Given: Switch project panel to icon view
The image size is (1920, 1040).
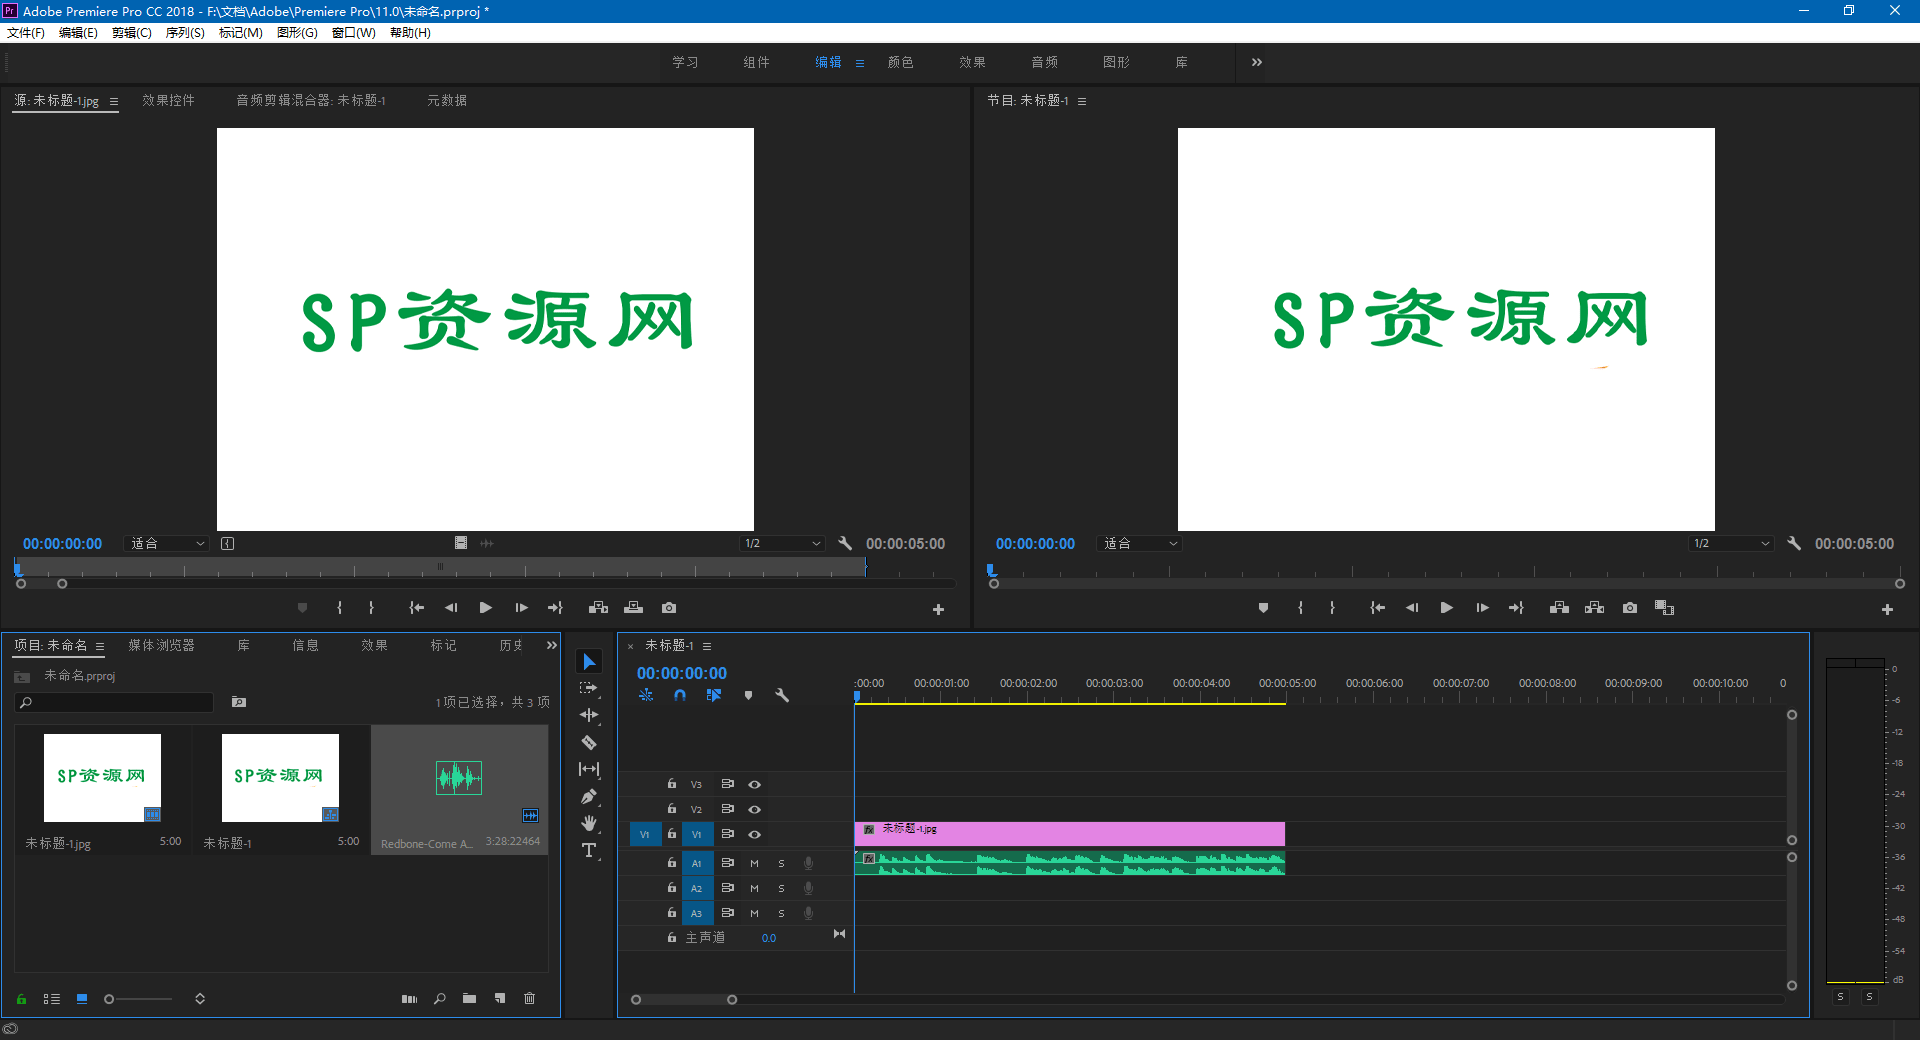Looking at the screenshot, I should pos(82,998).
